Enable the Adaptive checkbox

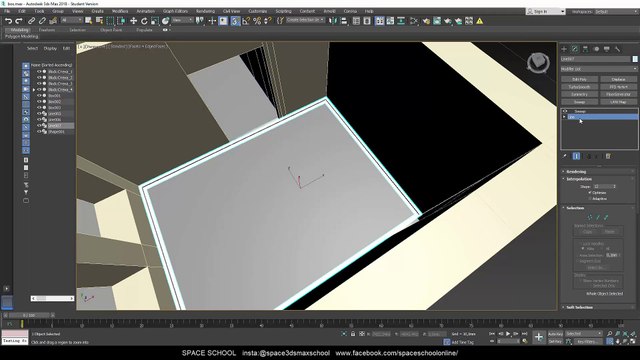coord(590,198)
